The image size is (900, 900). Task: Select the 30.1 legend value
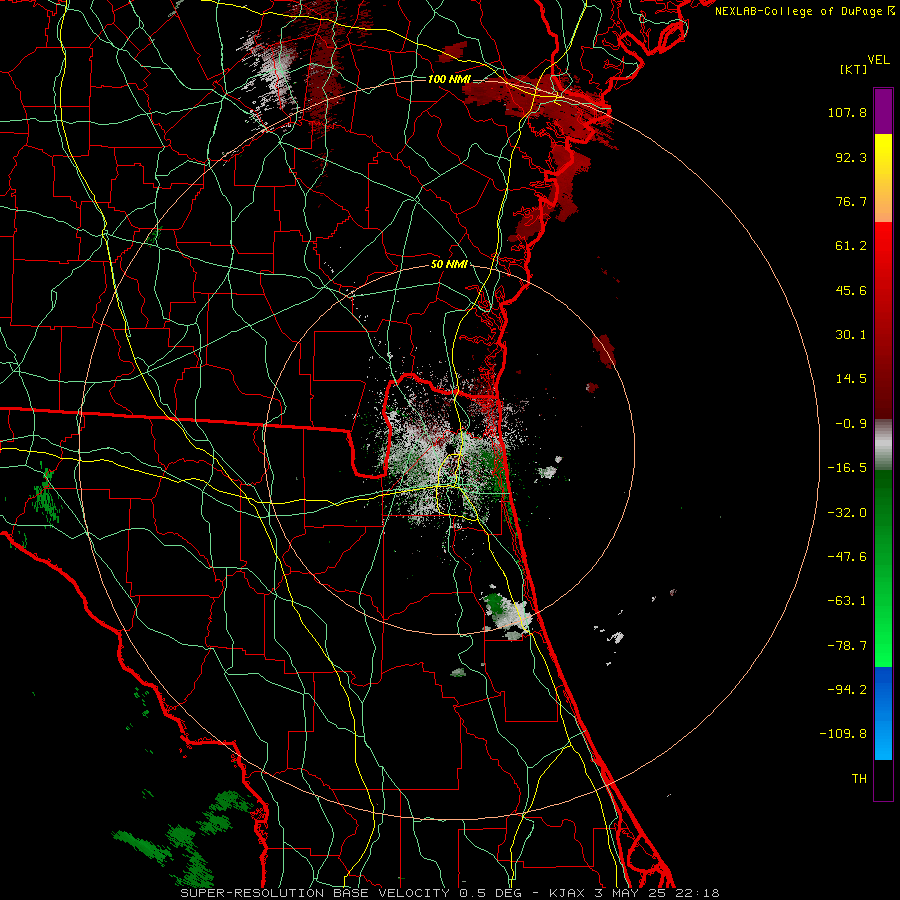point(851,335)
